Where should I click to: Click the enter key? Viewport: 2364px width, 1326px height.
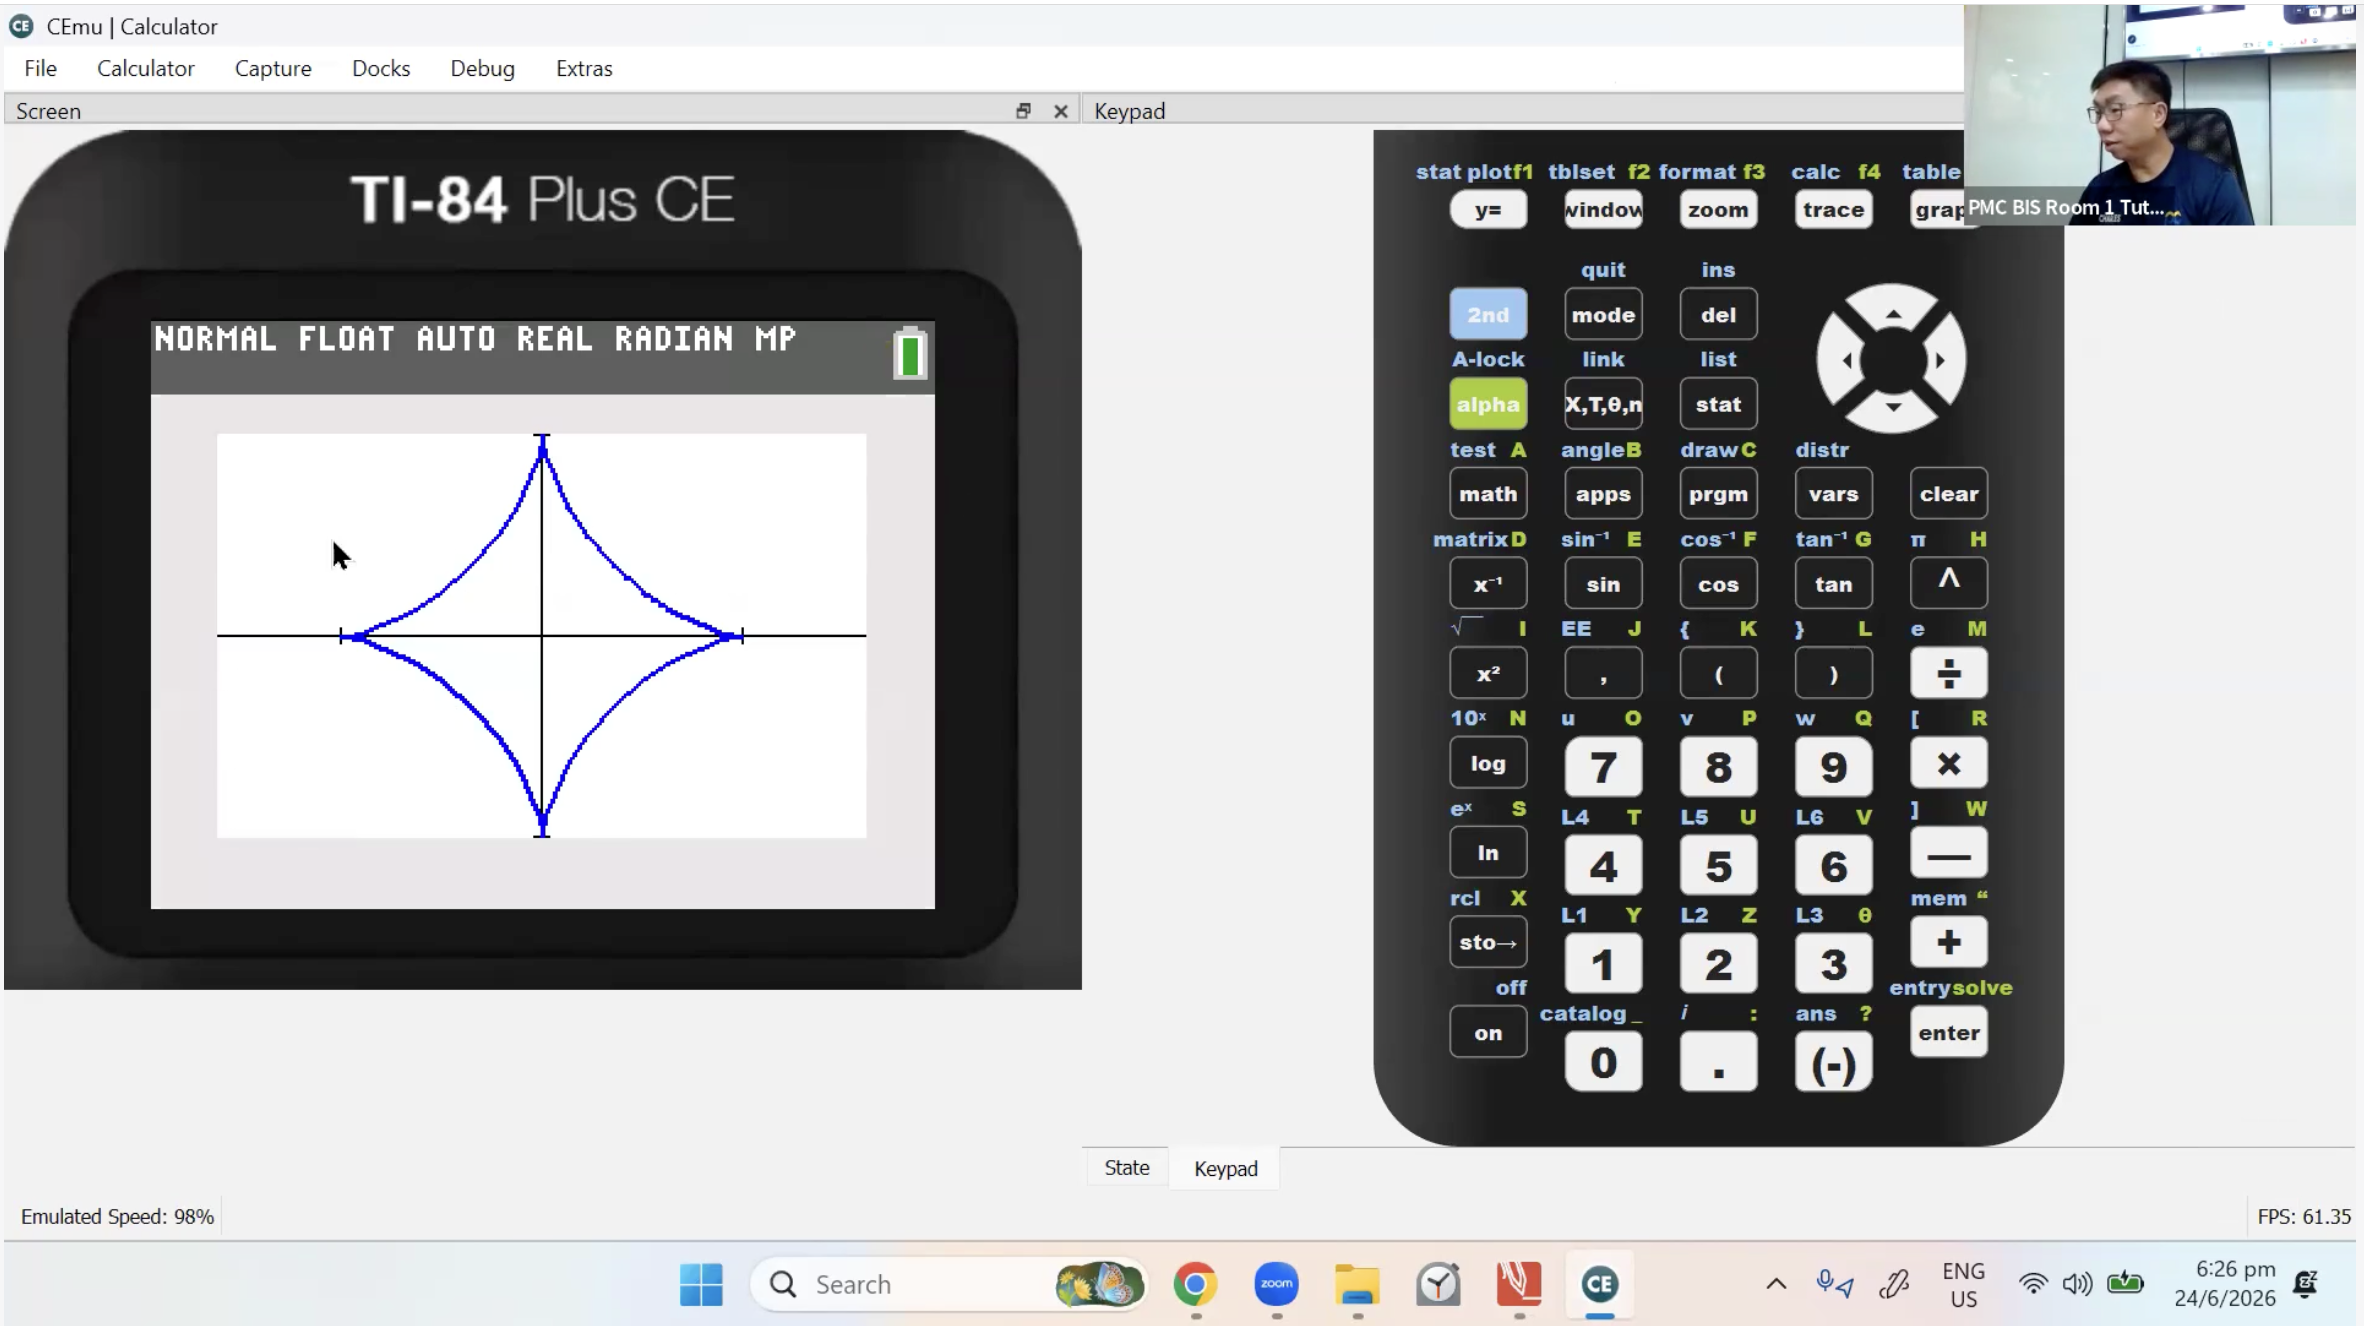pyautogui.click(x=1948, y=1032)
